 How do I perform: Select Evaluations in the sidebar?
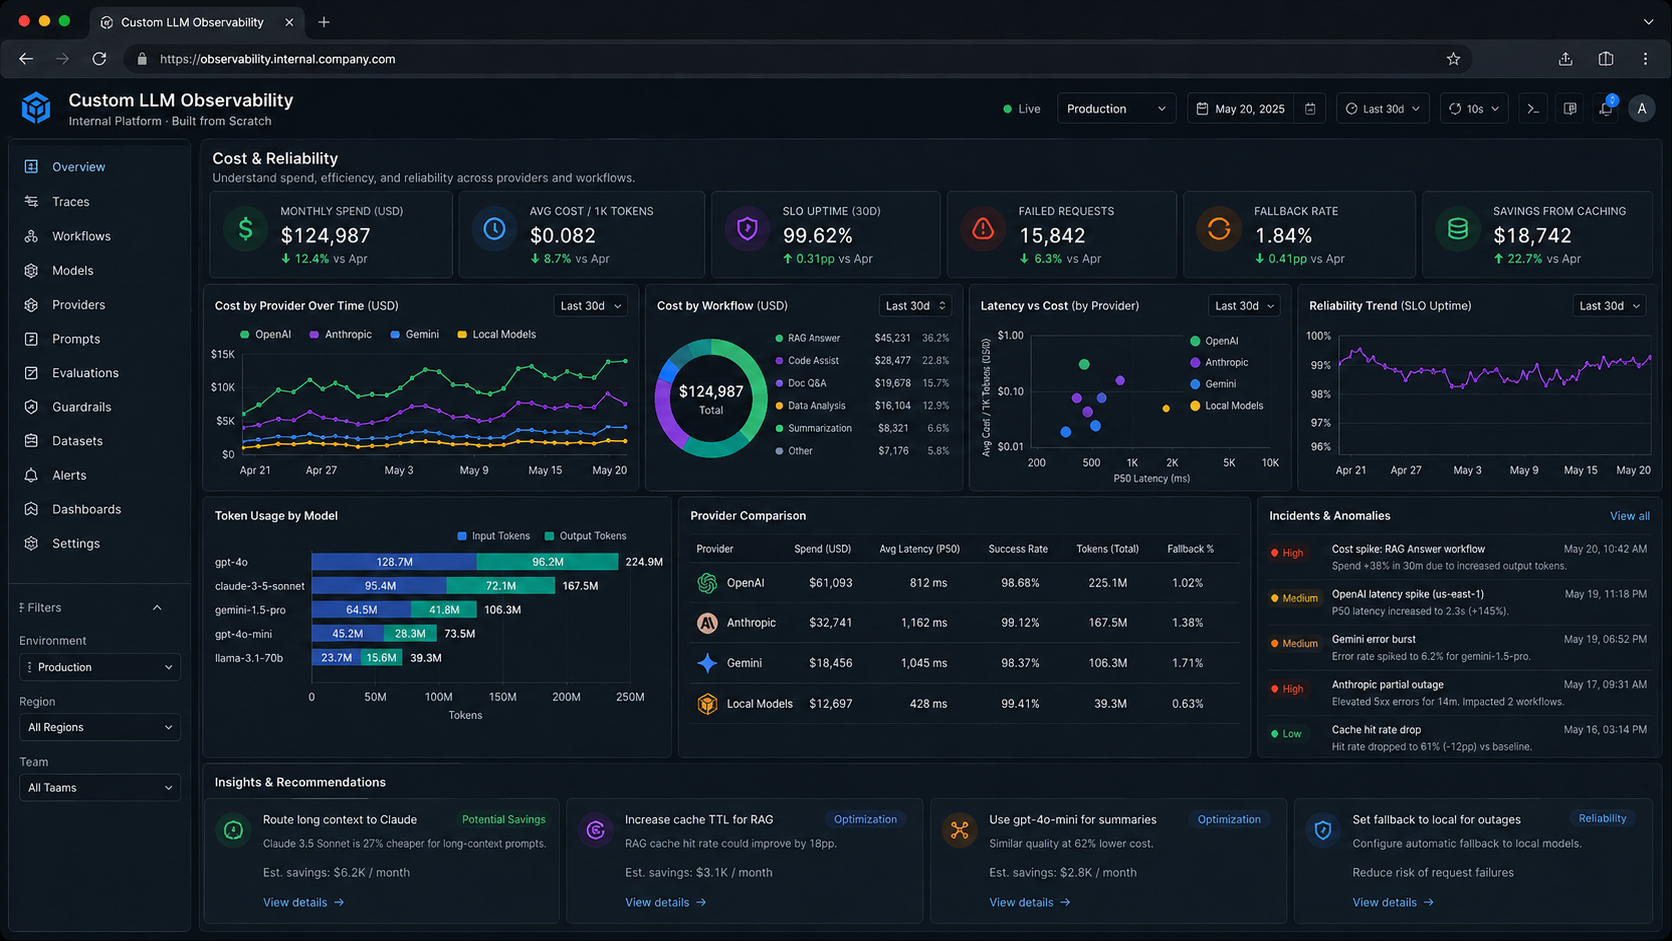[84, 372]
